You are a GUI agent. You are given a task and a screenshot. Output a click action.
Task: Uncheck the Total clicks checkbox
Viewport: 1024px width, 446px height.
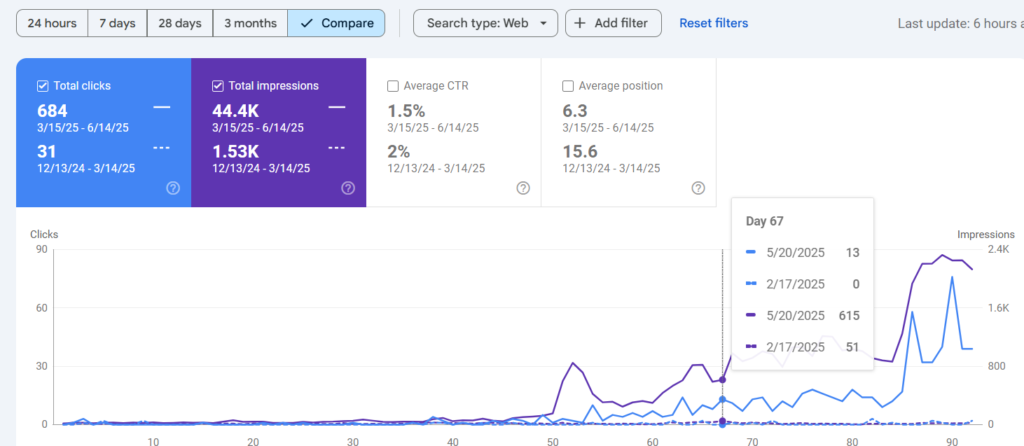pos(42,86)
